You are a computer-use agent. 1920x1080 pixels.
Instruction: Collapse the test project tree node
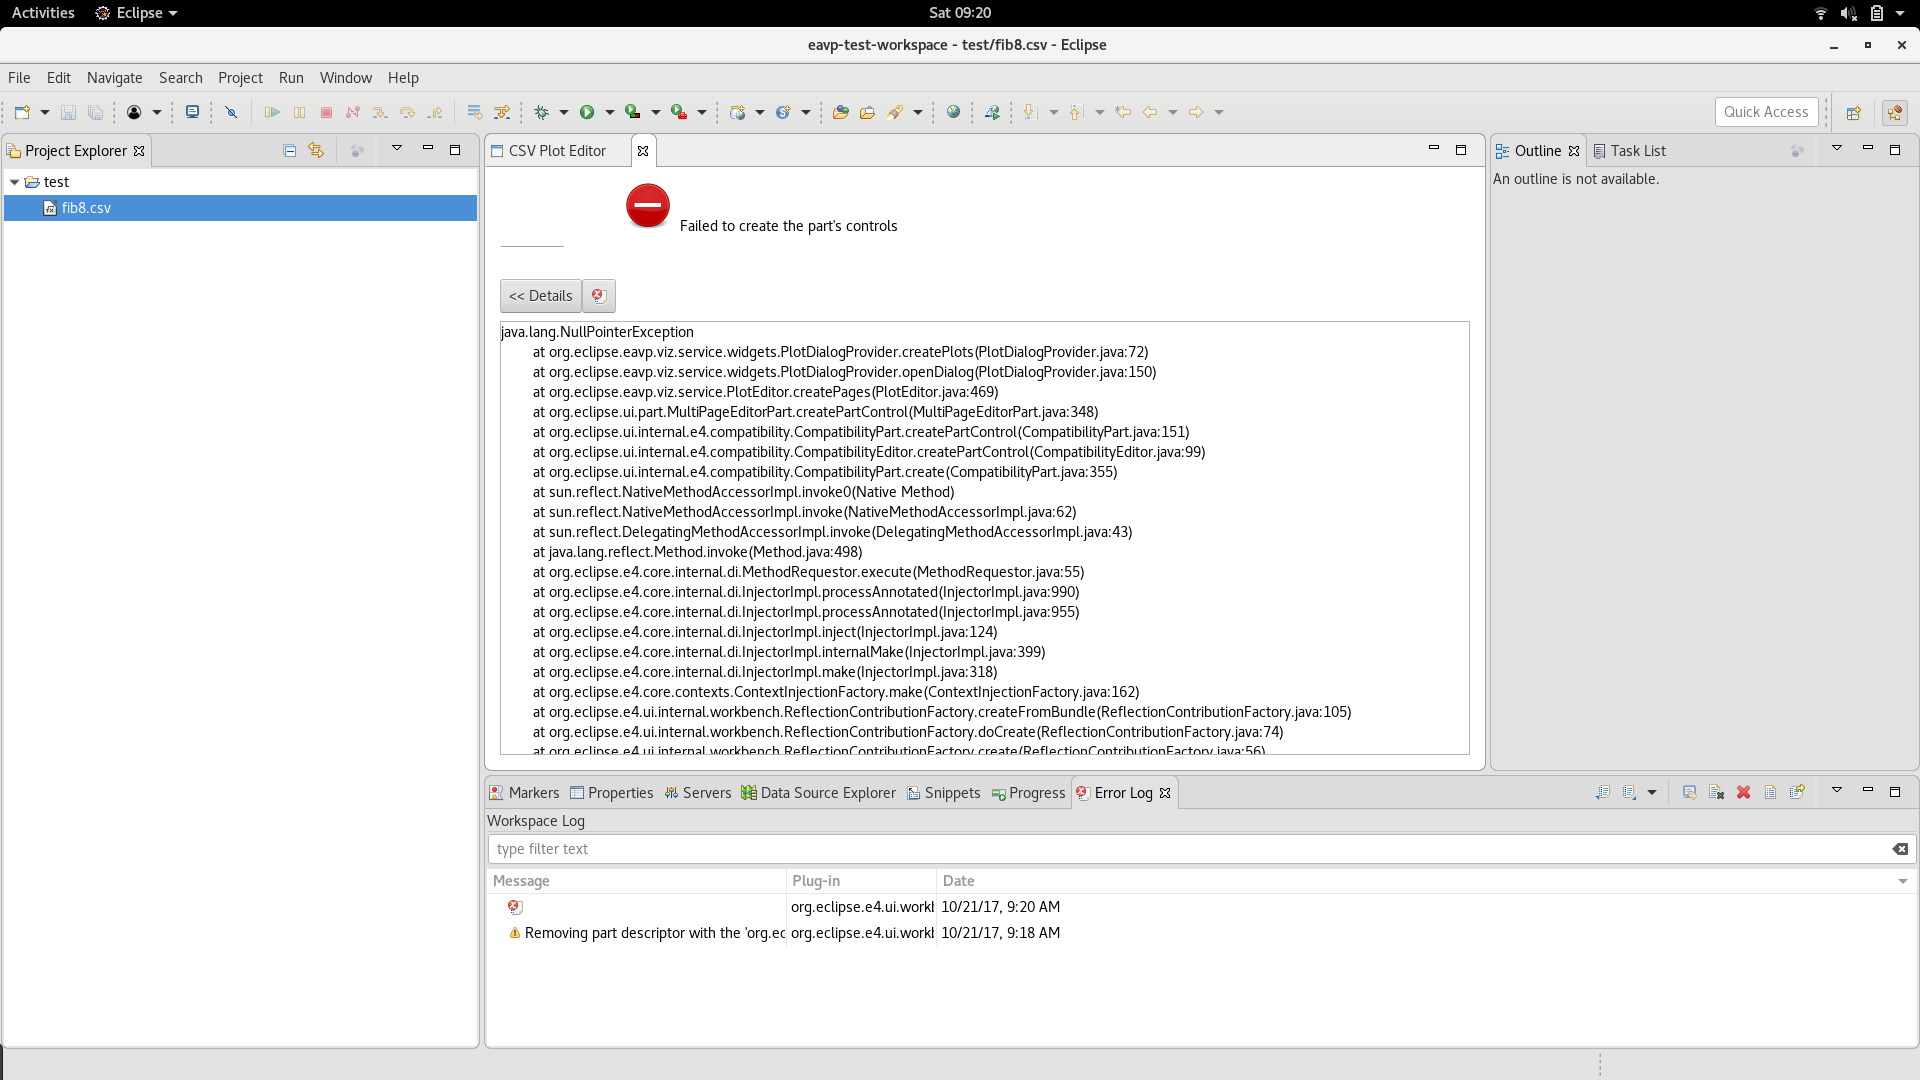click(15, 182)
